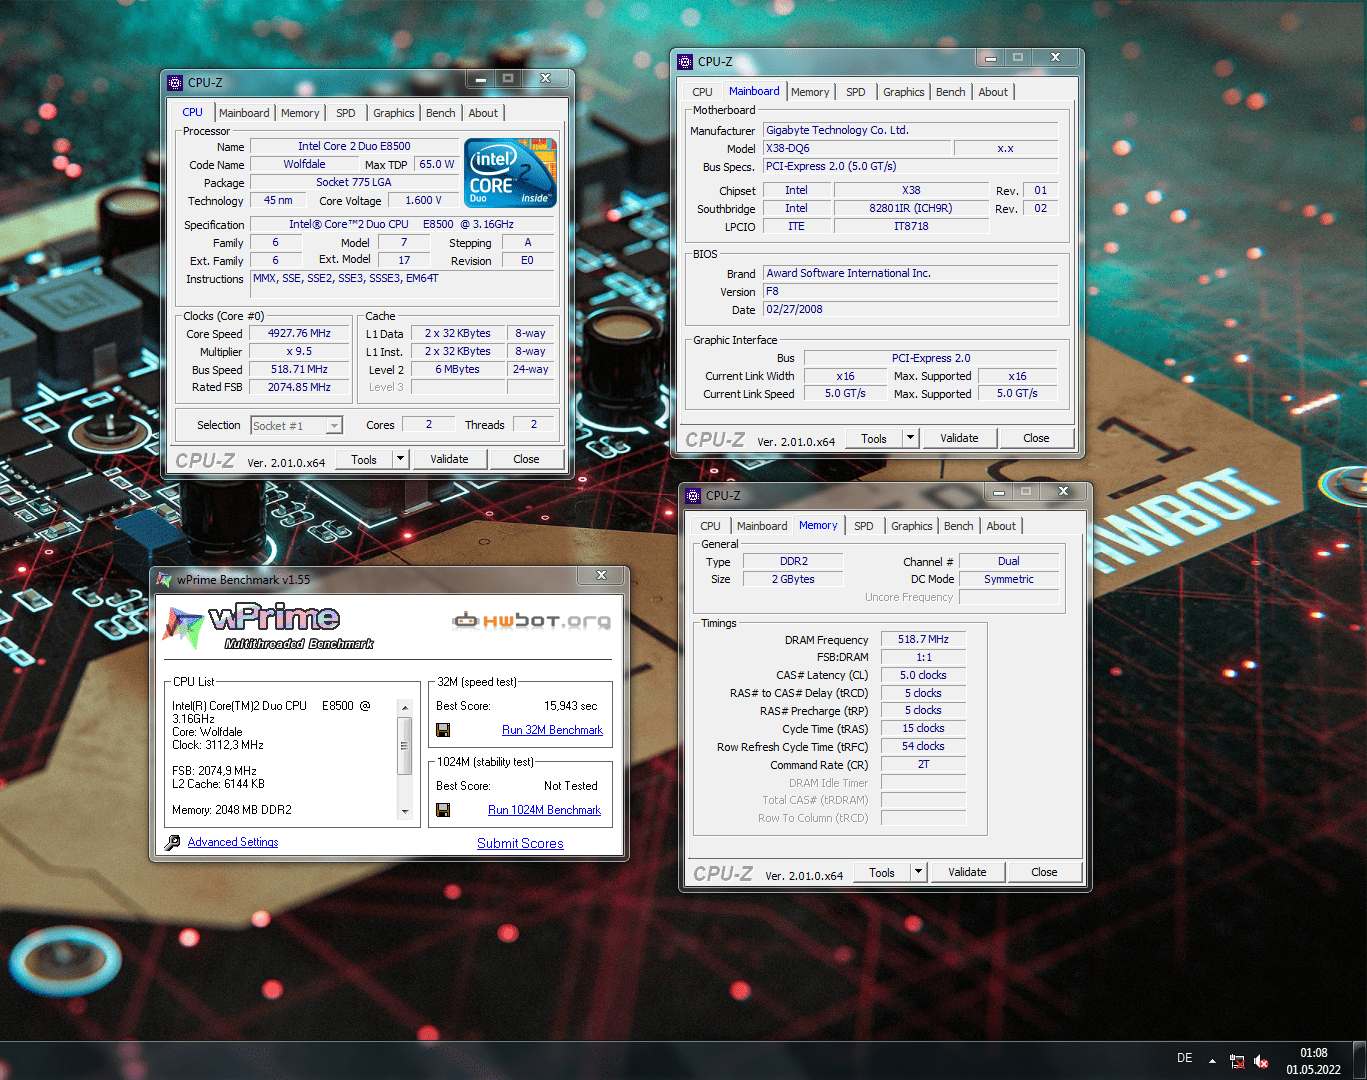Click CPU-Z app icon in Memory window titlebar
The height and width of the screenshot is (1080, 1367).
pos(693,496)
